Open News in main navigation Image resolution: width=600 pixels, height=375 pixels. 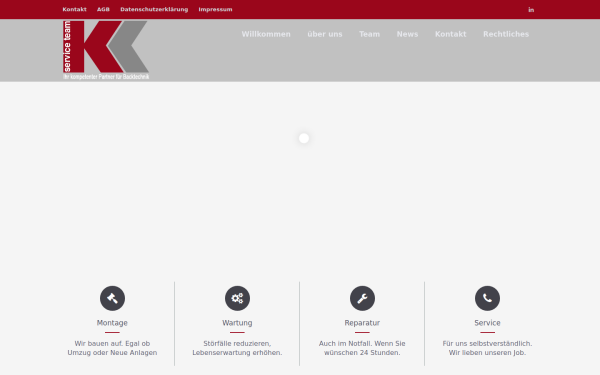click(x=407, y=34)
